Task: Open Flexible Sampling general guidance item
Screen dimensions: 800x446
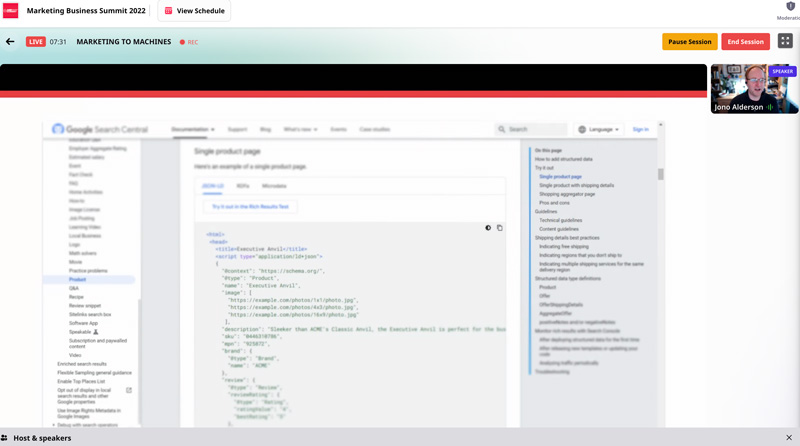Action: click(94, 373)
